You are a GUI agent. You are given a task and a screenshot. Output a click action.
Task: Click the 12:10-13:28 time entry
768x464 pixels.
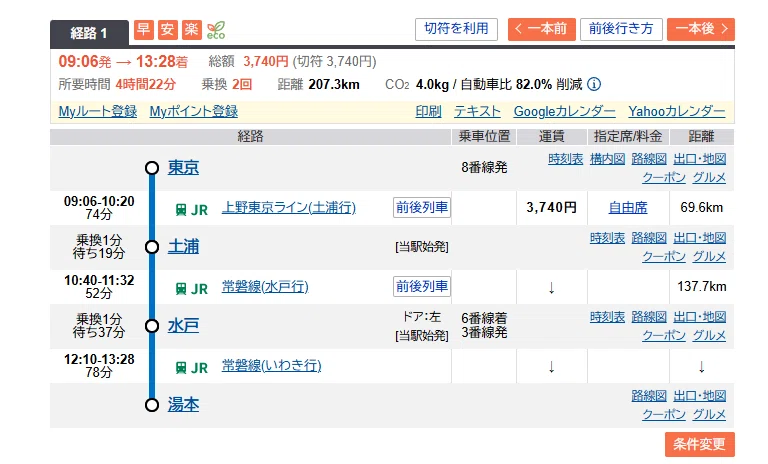(99, 359)
